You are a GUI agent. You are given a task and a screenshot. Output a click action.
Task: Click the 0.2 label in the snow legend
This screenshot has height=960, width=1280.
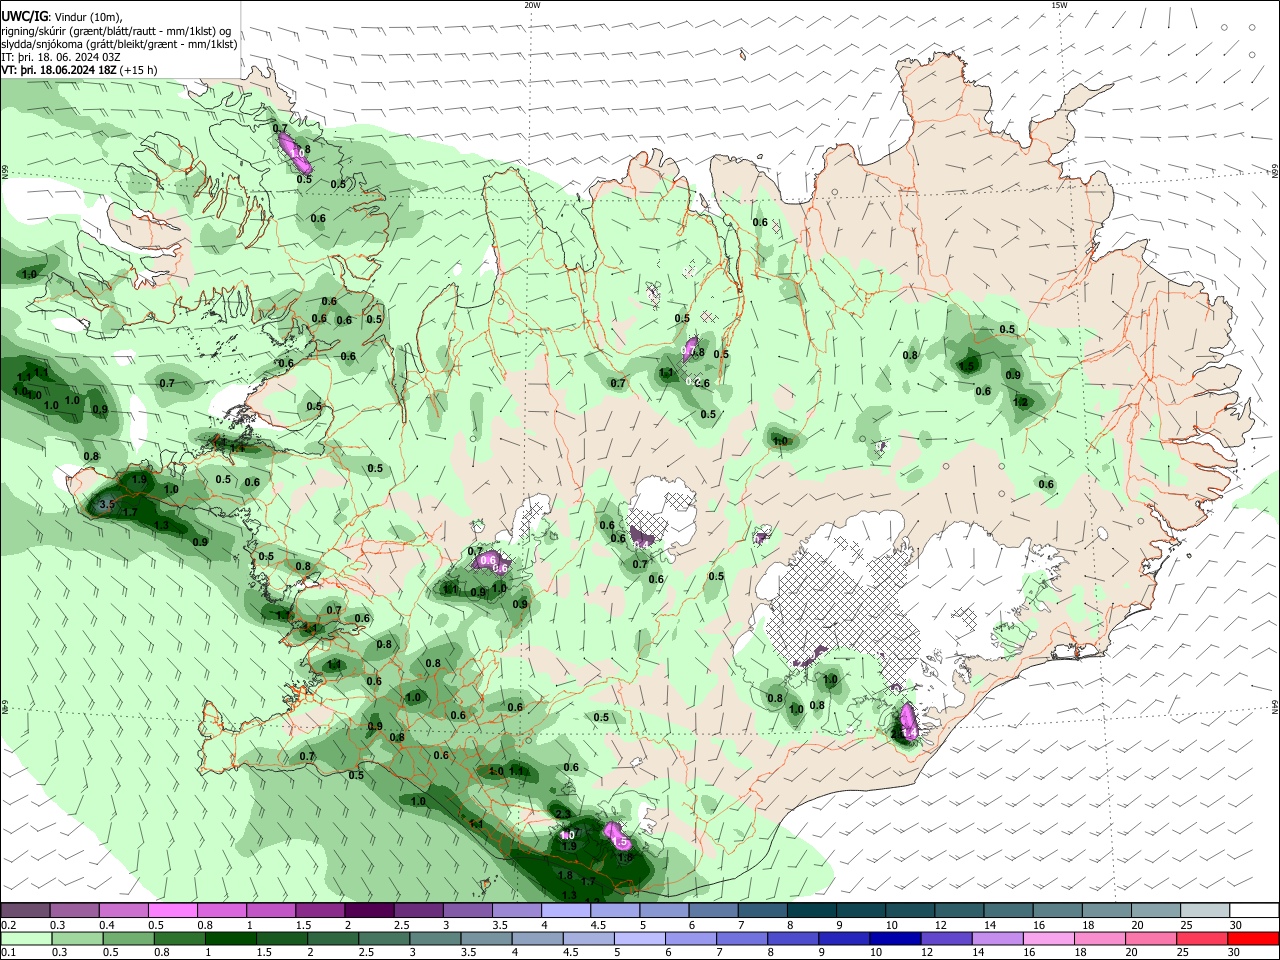(x=8, y=925)
